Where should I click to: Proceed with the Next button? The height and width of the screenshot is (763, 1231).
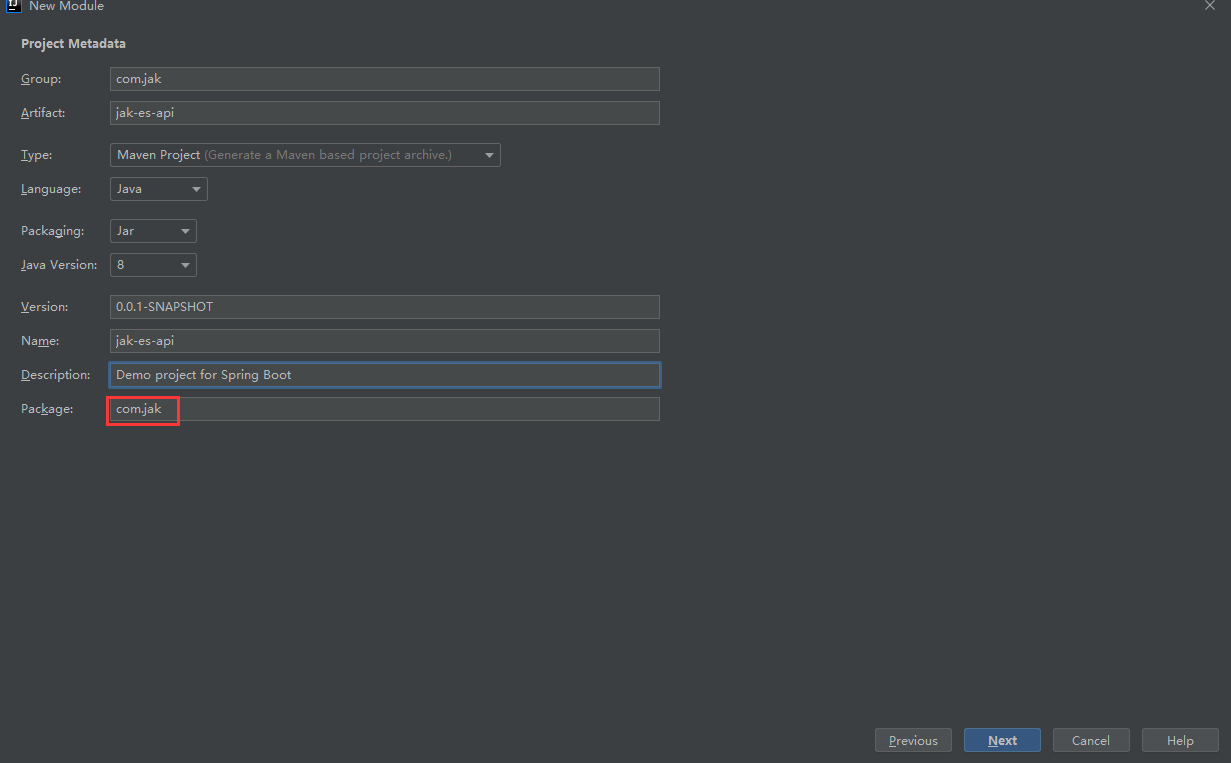pyautogui.click(x=1002, y=740)
